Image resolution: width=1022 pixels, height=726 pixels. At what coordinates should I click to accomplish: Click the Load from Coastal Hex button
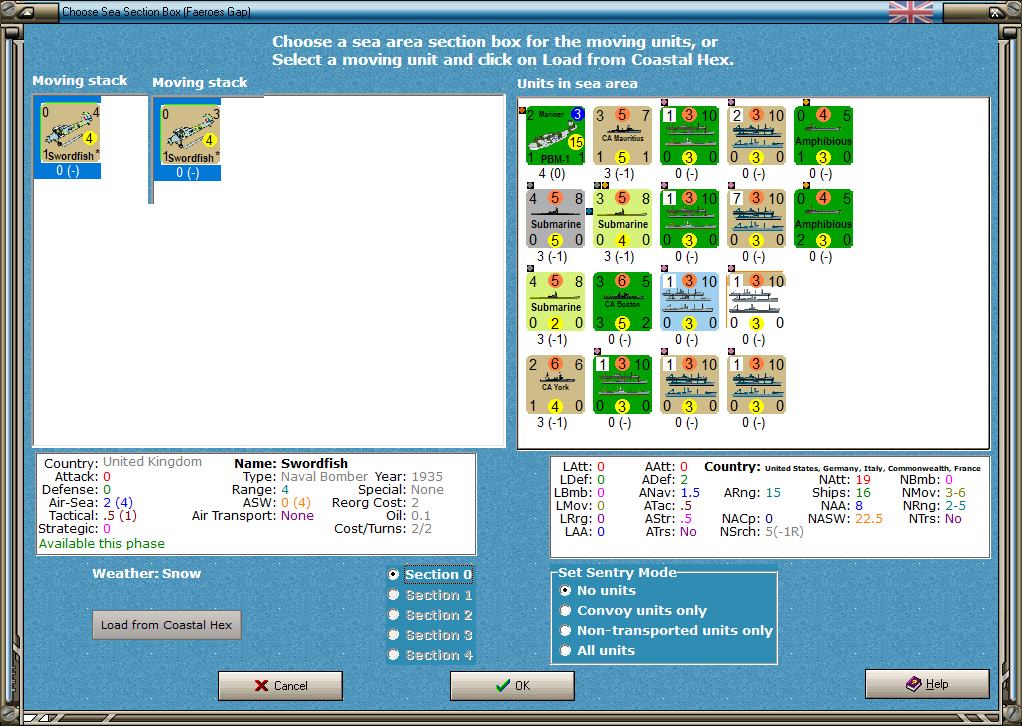point(166,625)
